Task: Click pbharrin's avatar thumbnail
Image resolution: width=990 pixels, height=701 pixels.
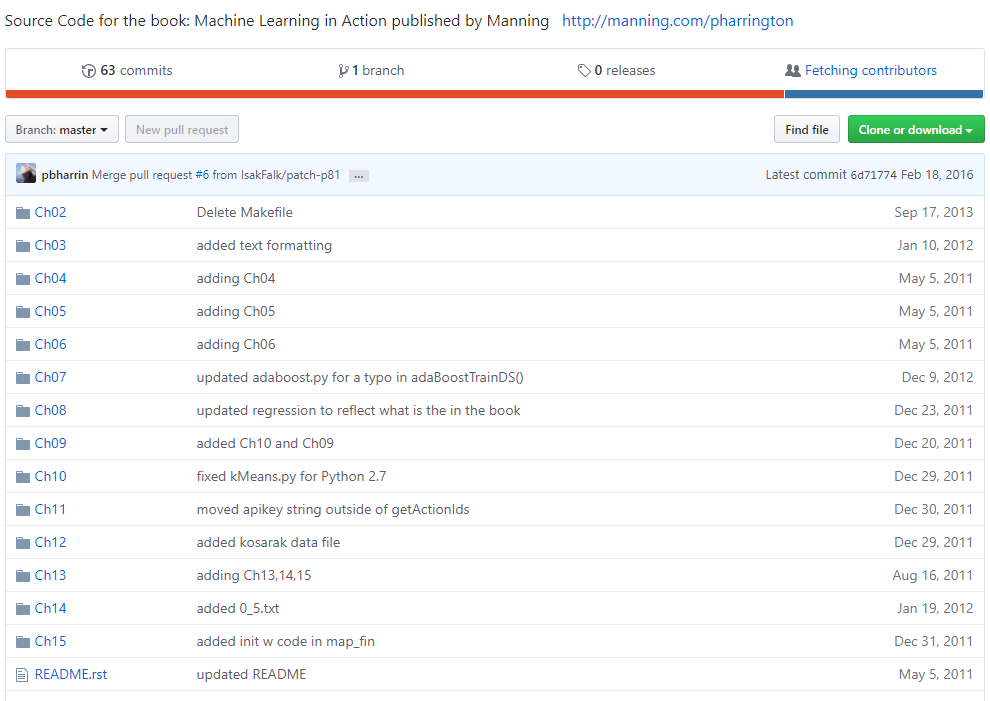Action: (26, 174)
